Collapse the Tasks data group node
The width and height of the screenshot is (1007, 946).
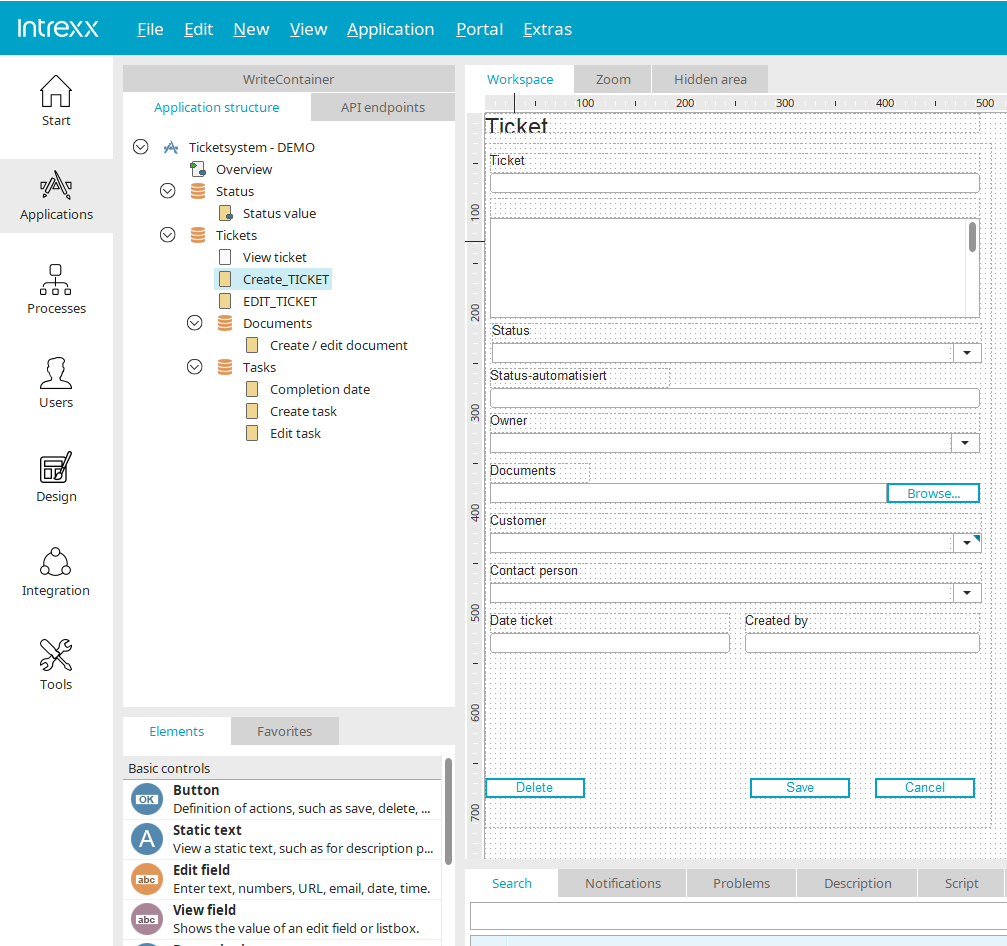click(195, 367)
